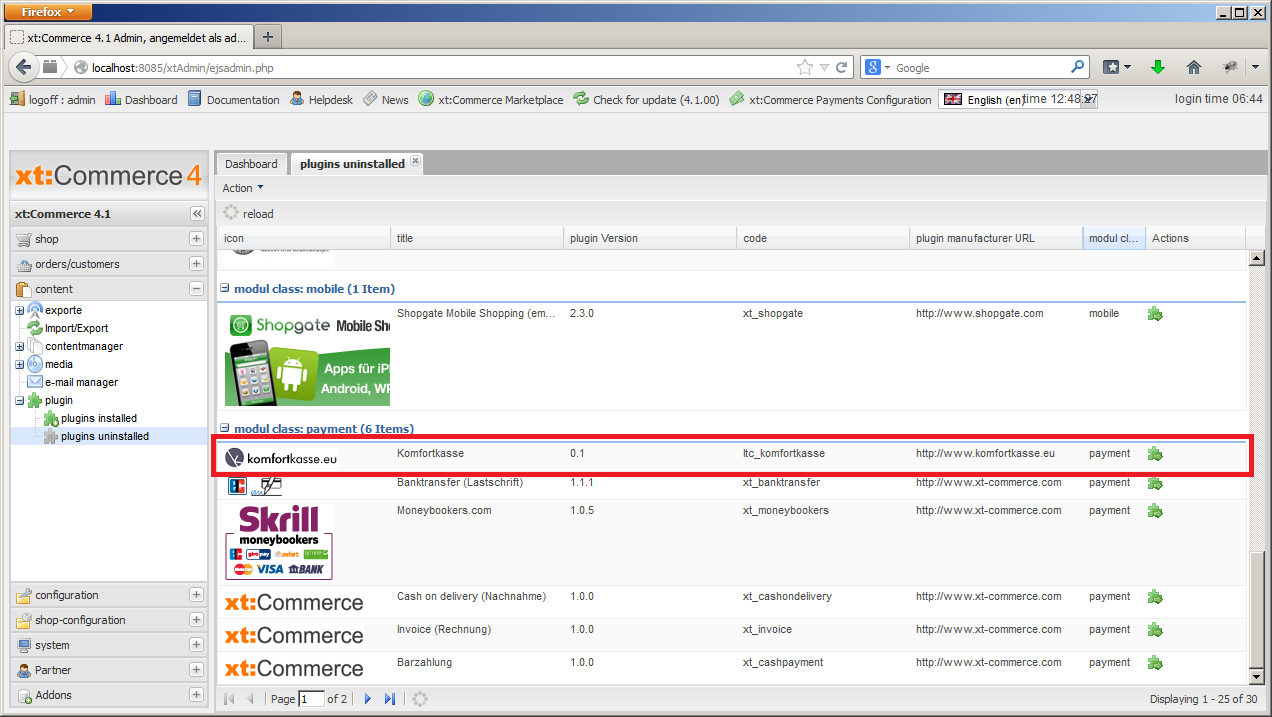Install the Komfortkasse plugin via puzzle icon
The height and width of the screenshot is (717, 1272).
click(x=1155, y=454)
